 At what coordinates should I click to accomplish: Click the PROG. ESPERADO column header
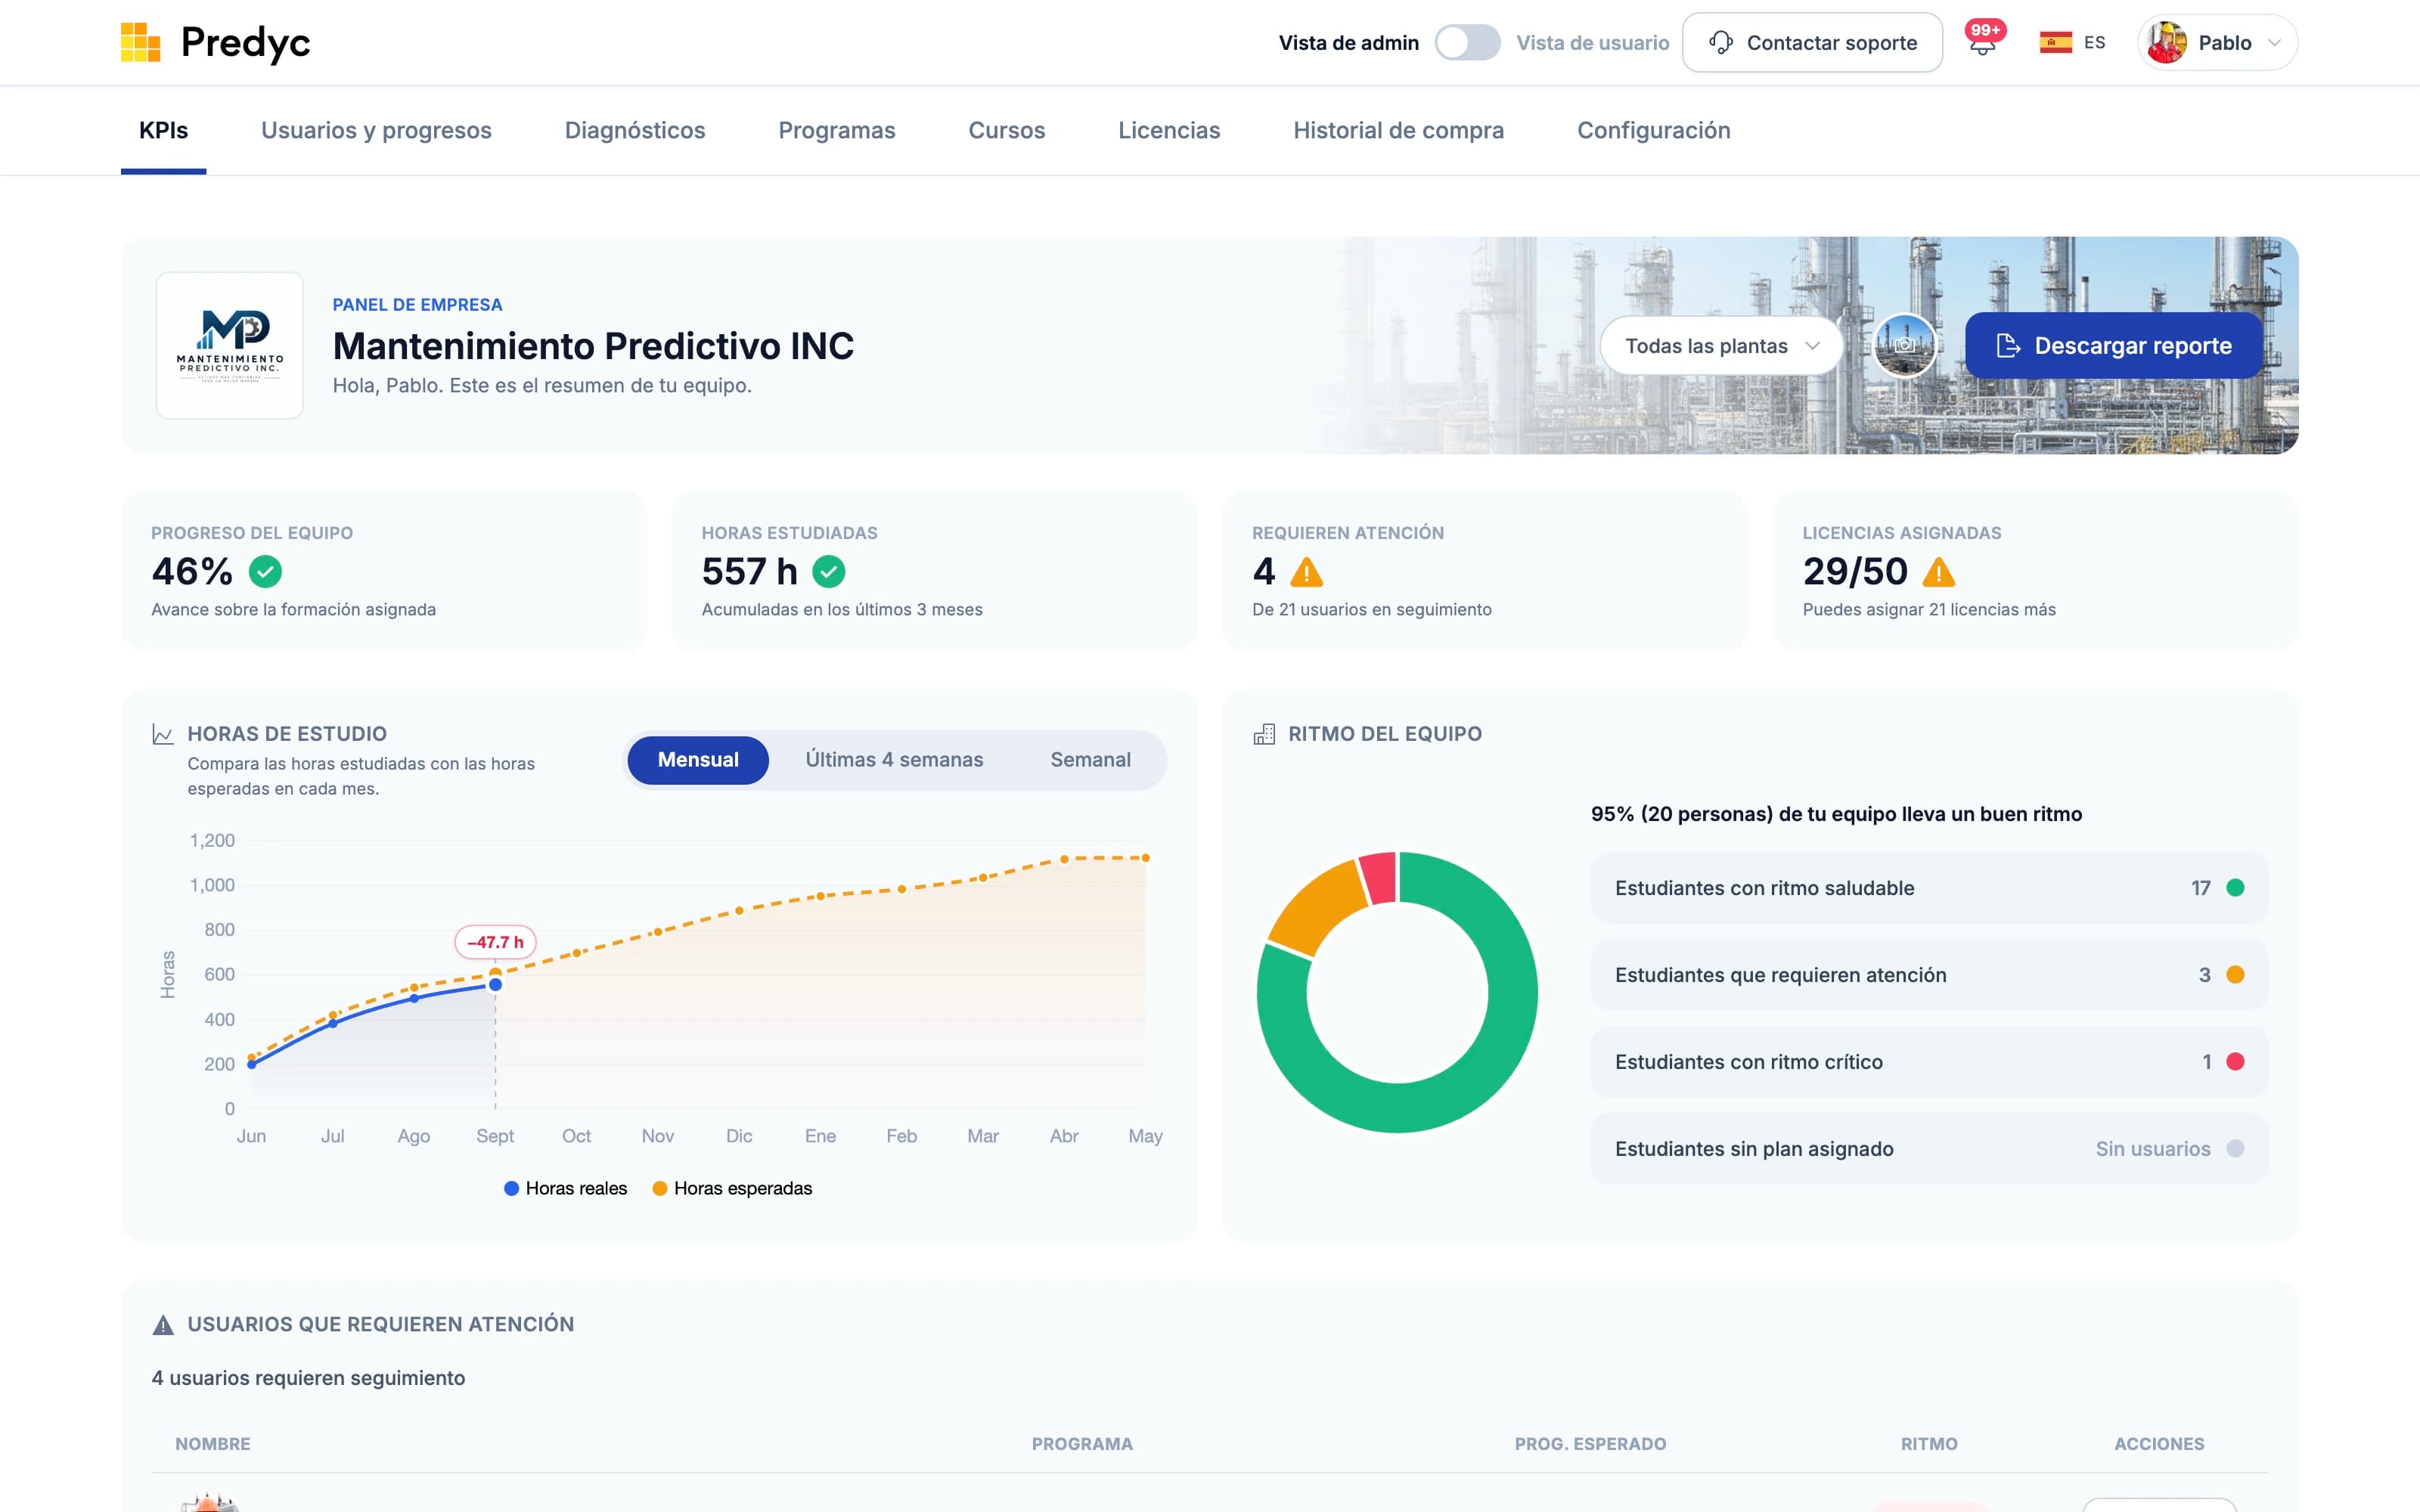click(x=1590, y=1444)
